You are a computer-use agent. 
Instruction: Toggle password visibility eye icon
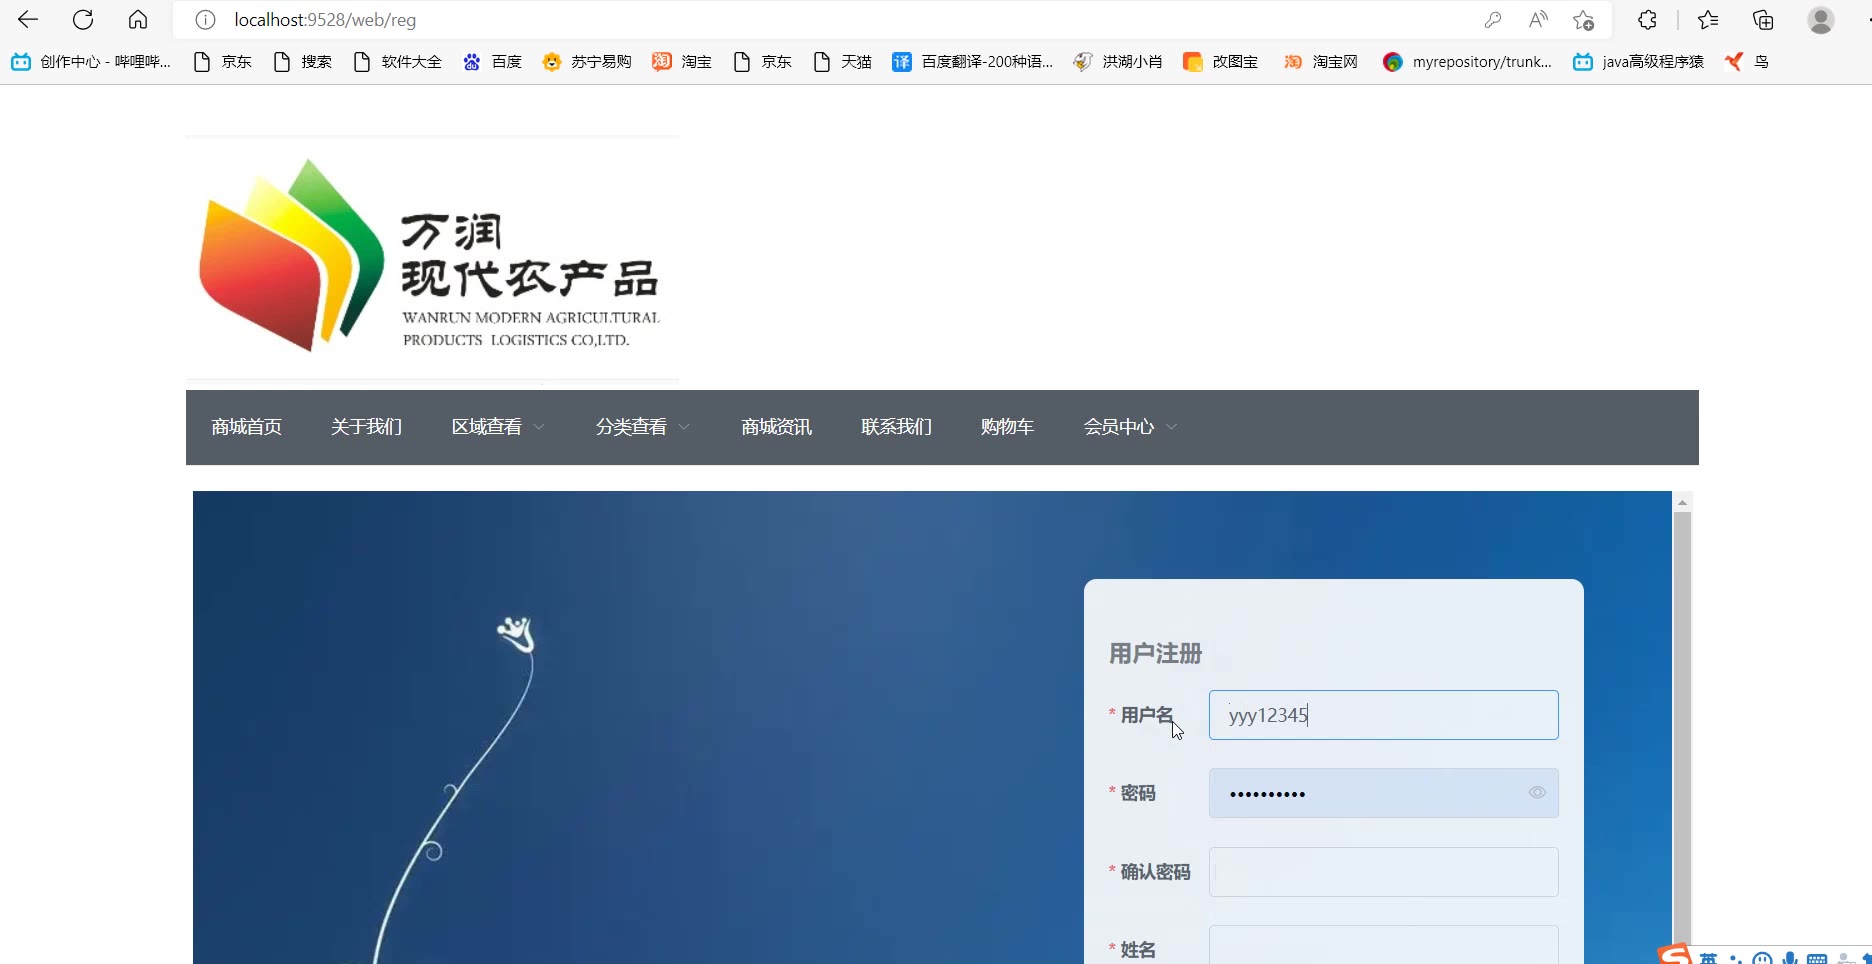click(1537, 793)
